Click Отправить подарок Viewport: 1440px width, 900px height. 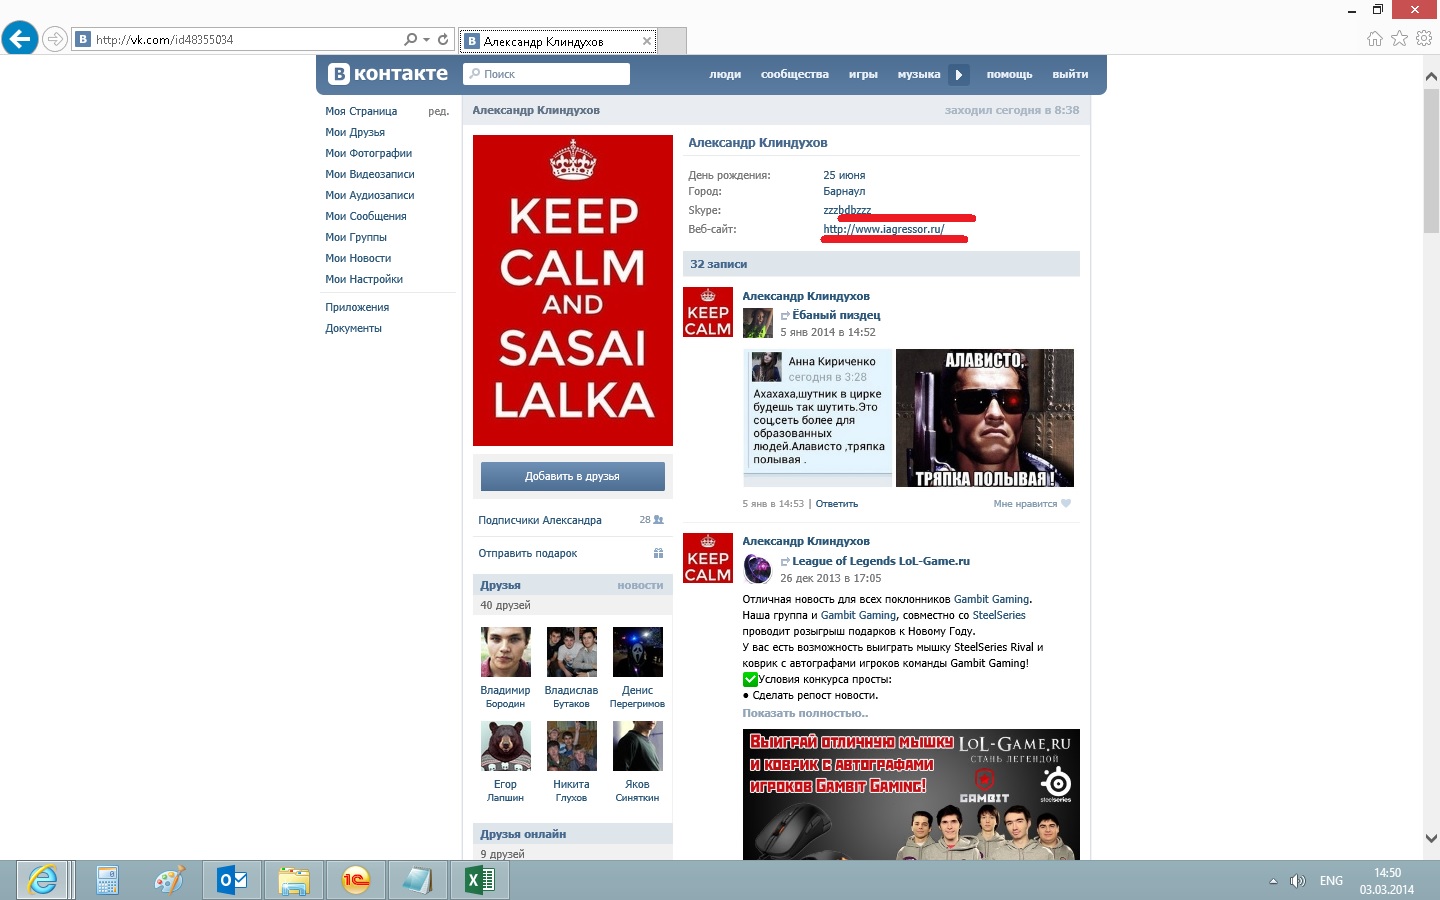[x=528, y=553]
